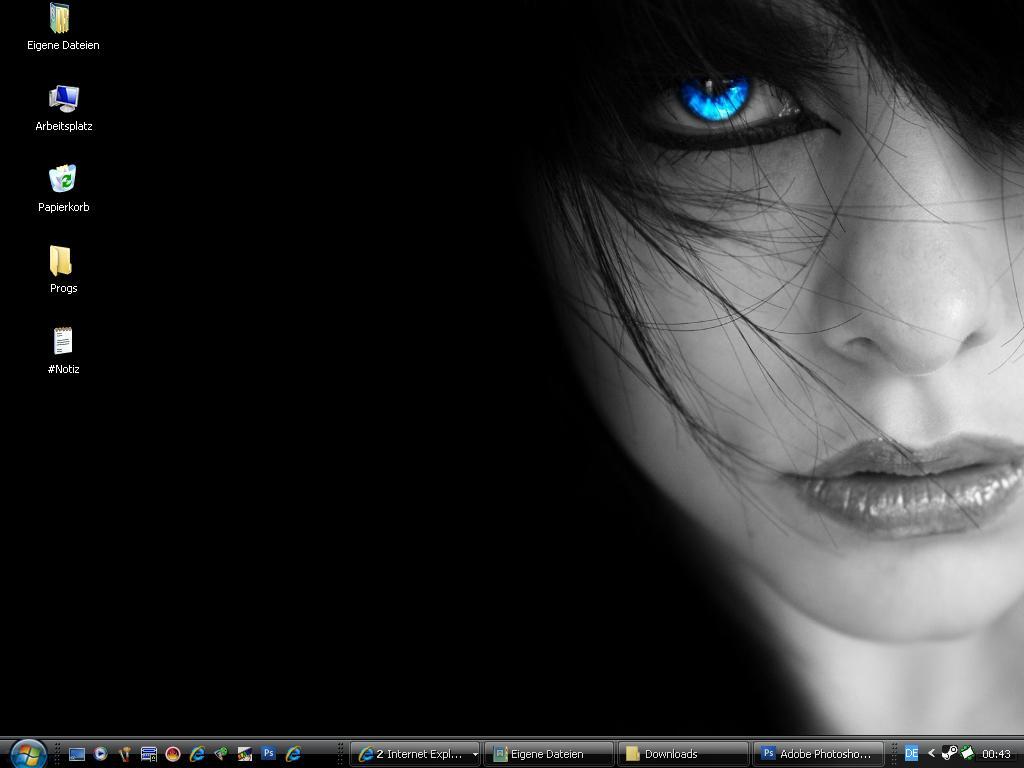Click Internet Explorer icon right of Photoshop quick launch
Image resolution: width=1024 pixels, height=768 pixels.
(x=293, y=754)
